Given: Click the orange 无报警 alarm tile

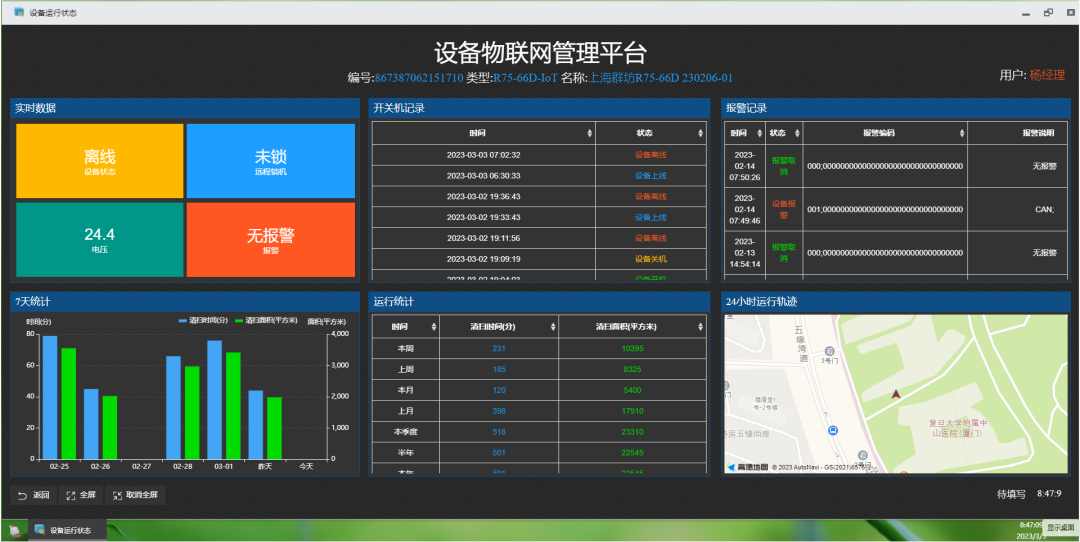Looking at the screenshot, I should (270, 239).
